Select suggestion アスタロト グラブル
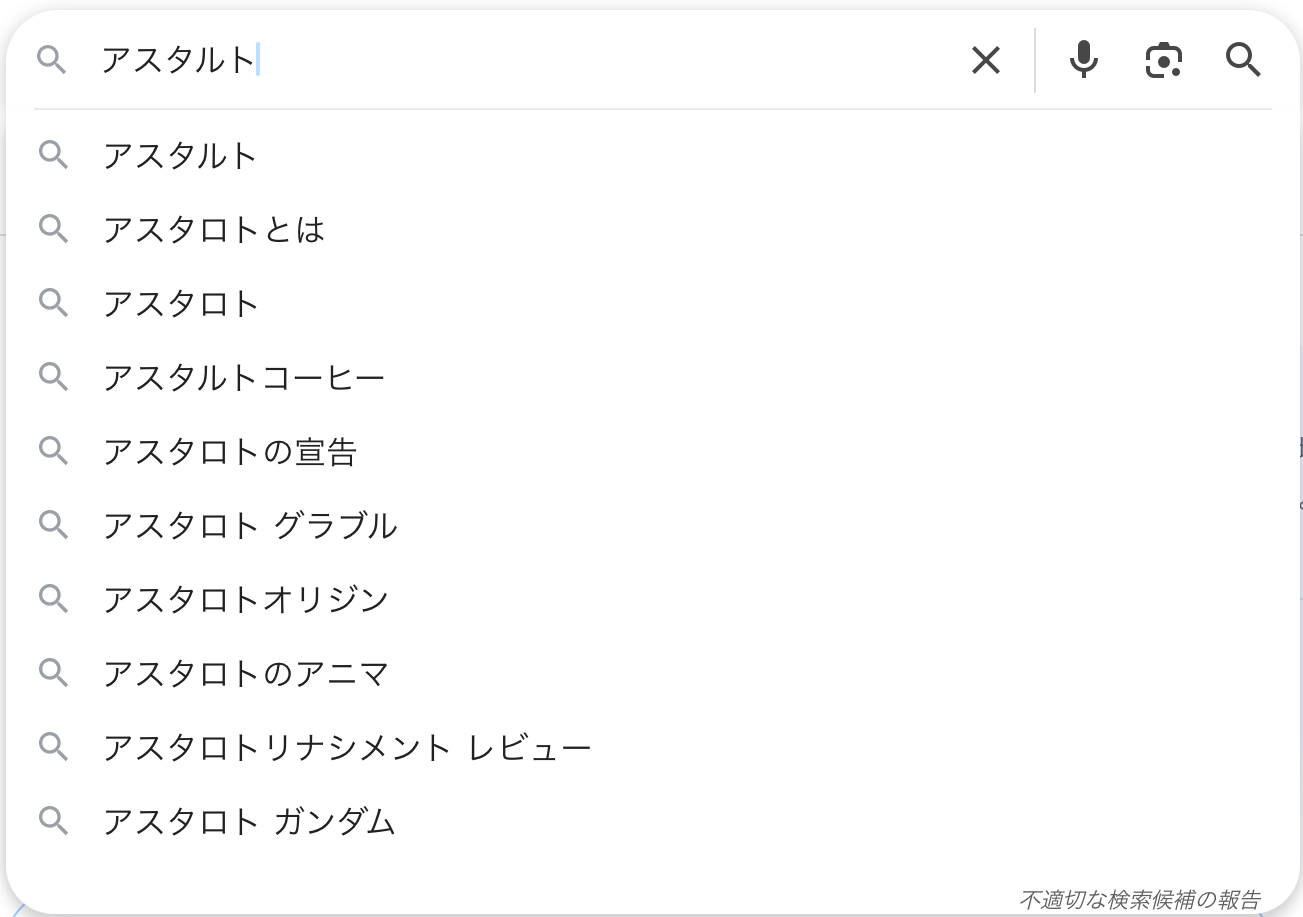This screenshot has height=917, width=1303. 250,526
